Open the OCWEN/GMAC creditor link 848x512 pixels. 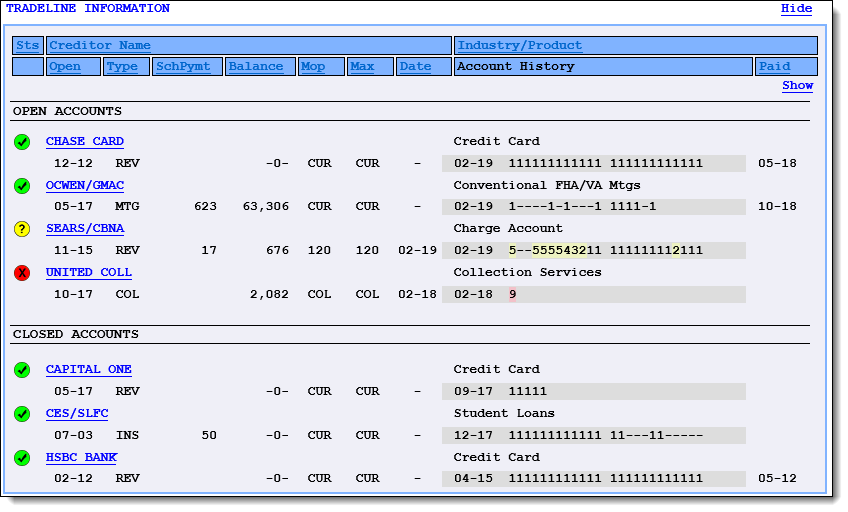pyautogui.click(x=85, y=185)
